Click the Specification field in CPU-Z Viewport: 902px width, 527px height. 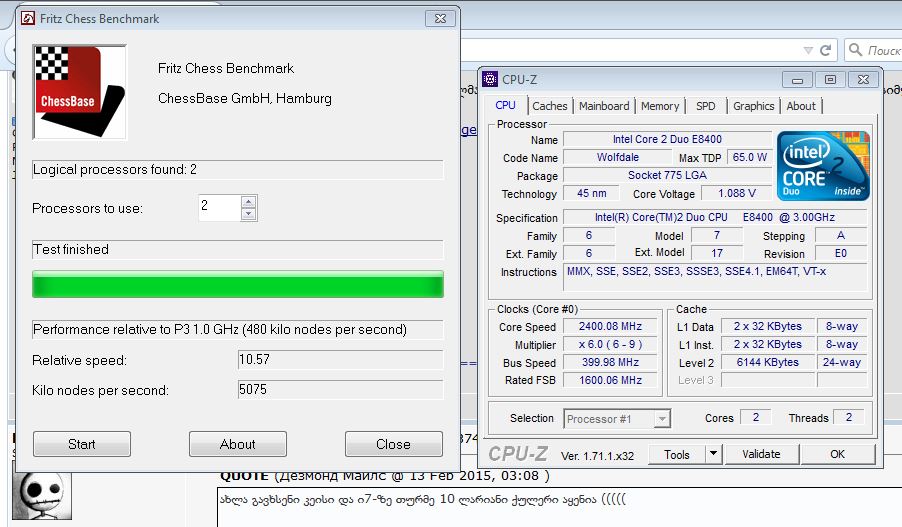tap(714, 217)
